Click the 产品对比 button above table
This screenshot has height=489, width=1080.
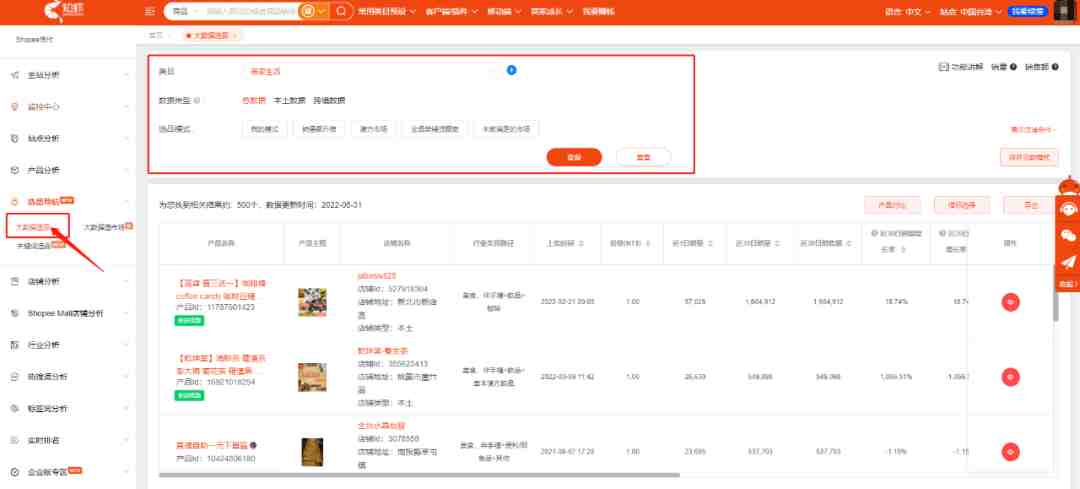tap(892, 205)
